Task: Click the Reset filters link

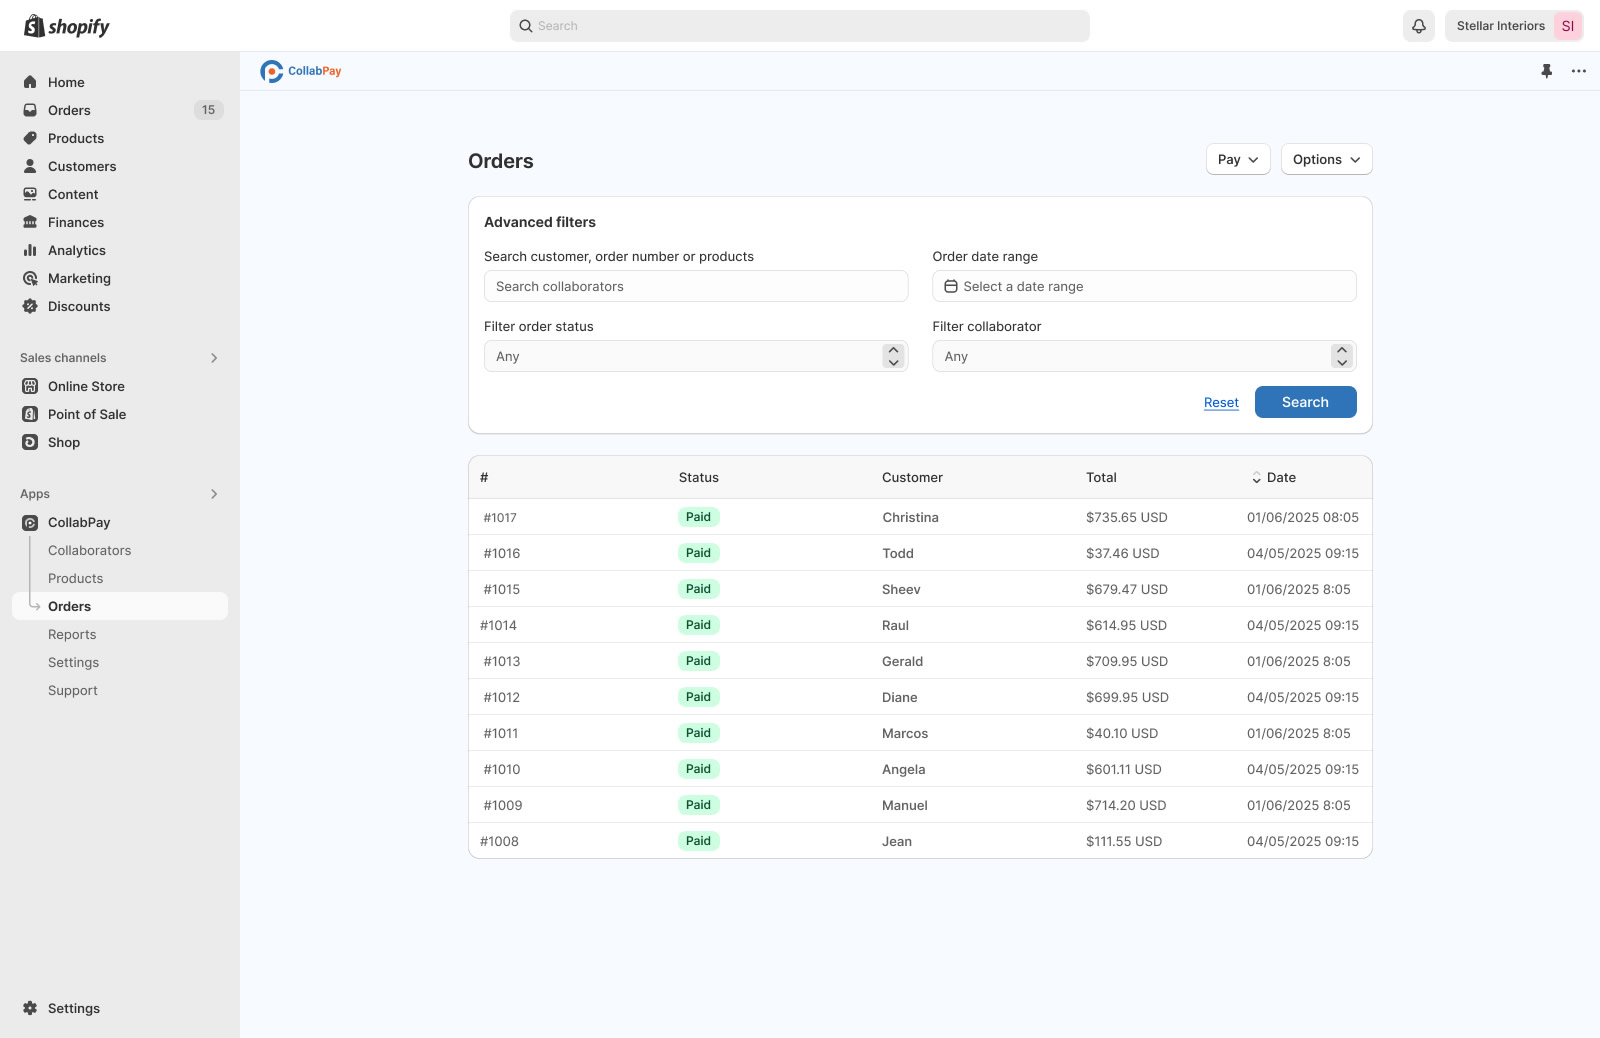Action: 1221,403
